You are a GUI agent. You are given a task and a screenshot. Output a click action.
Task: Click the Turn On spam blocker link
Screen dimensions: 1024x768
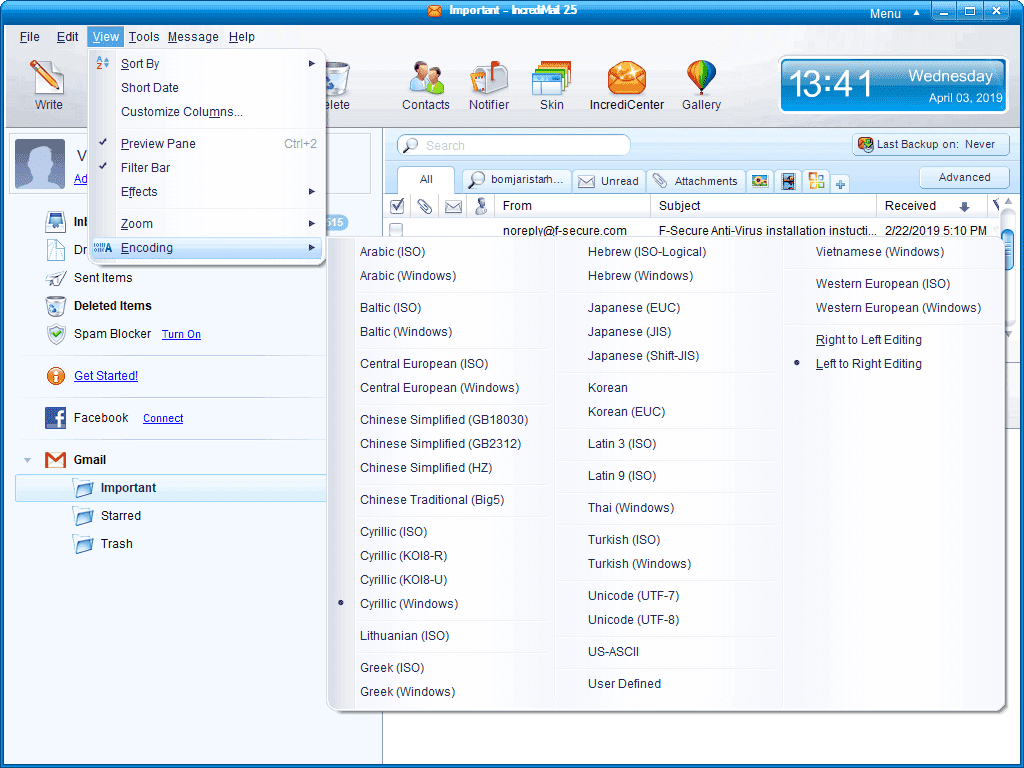coord(181,334)
